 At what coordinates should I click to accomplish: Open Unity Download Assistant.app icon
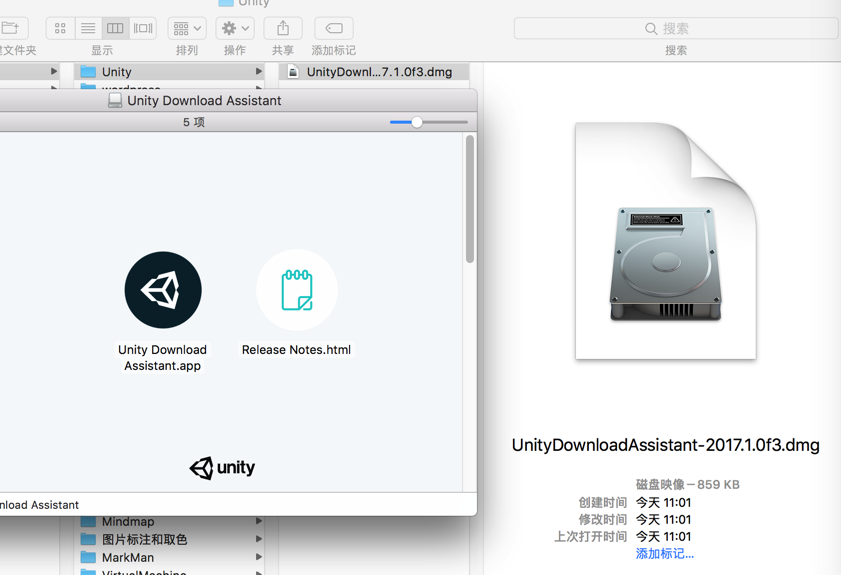[x=163, y=290]
